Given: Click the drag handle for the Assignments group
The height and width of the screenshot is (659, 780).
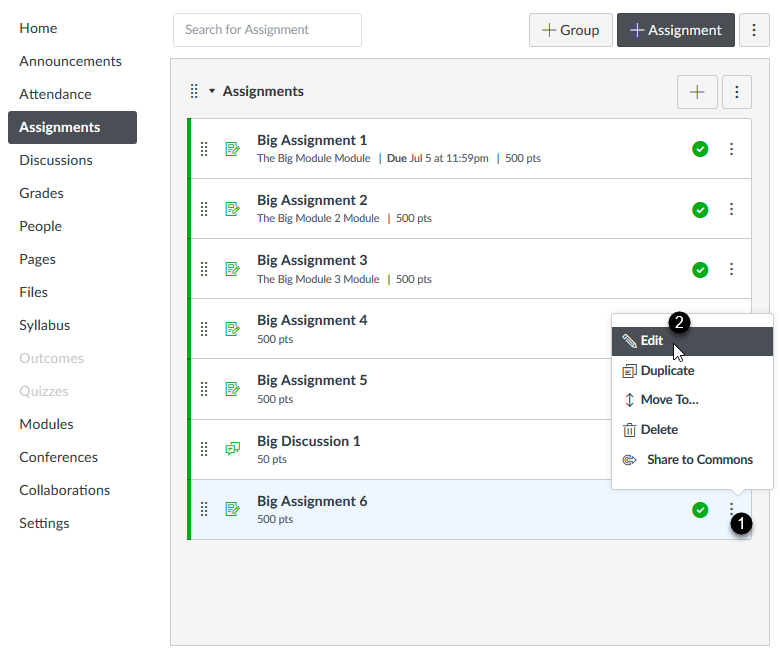Looking at the screenshot, I should (x=194, y=92).
